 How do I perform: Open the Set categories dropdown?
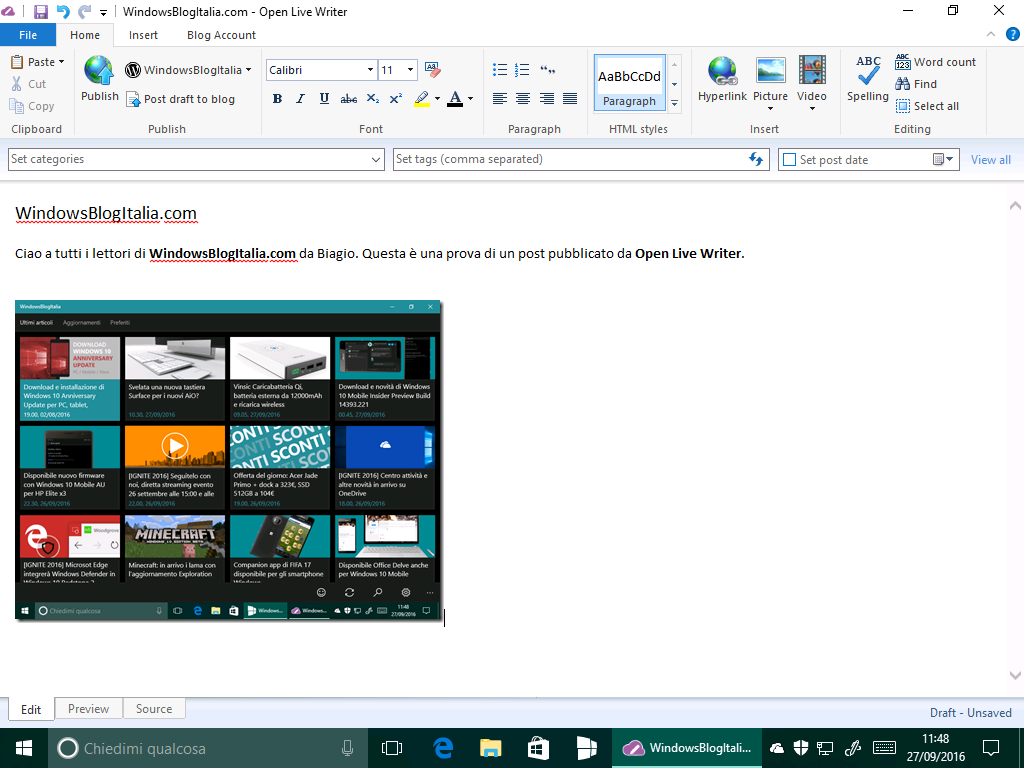coord(196,159)
